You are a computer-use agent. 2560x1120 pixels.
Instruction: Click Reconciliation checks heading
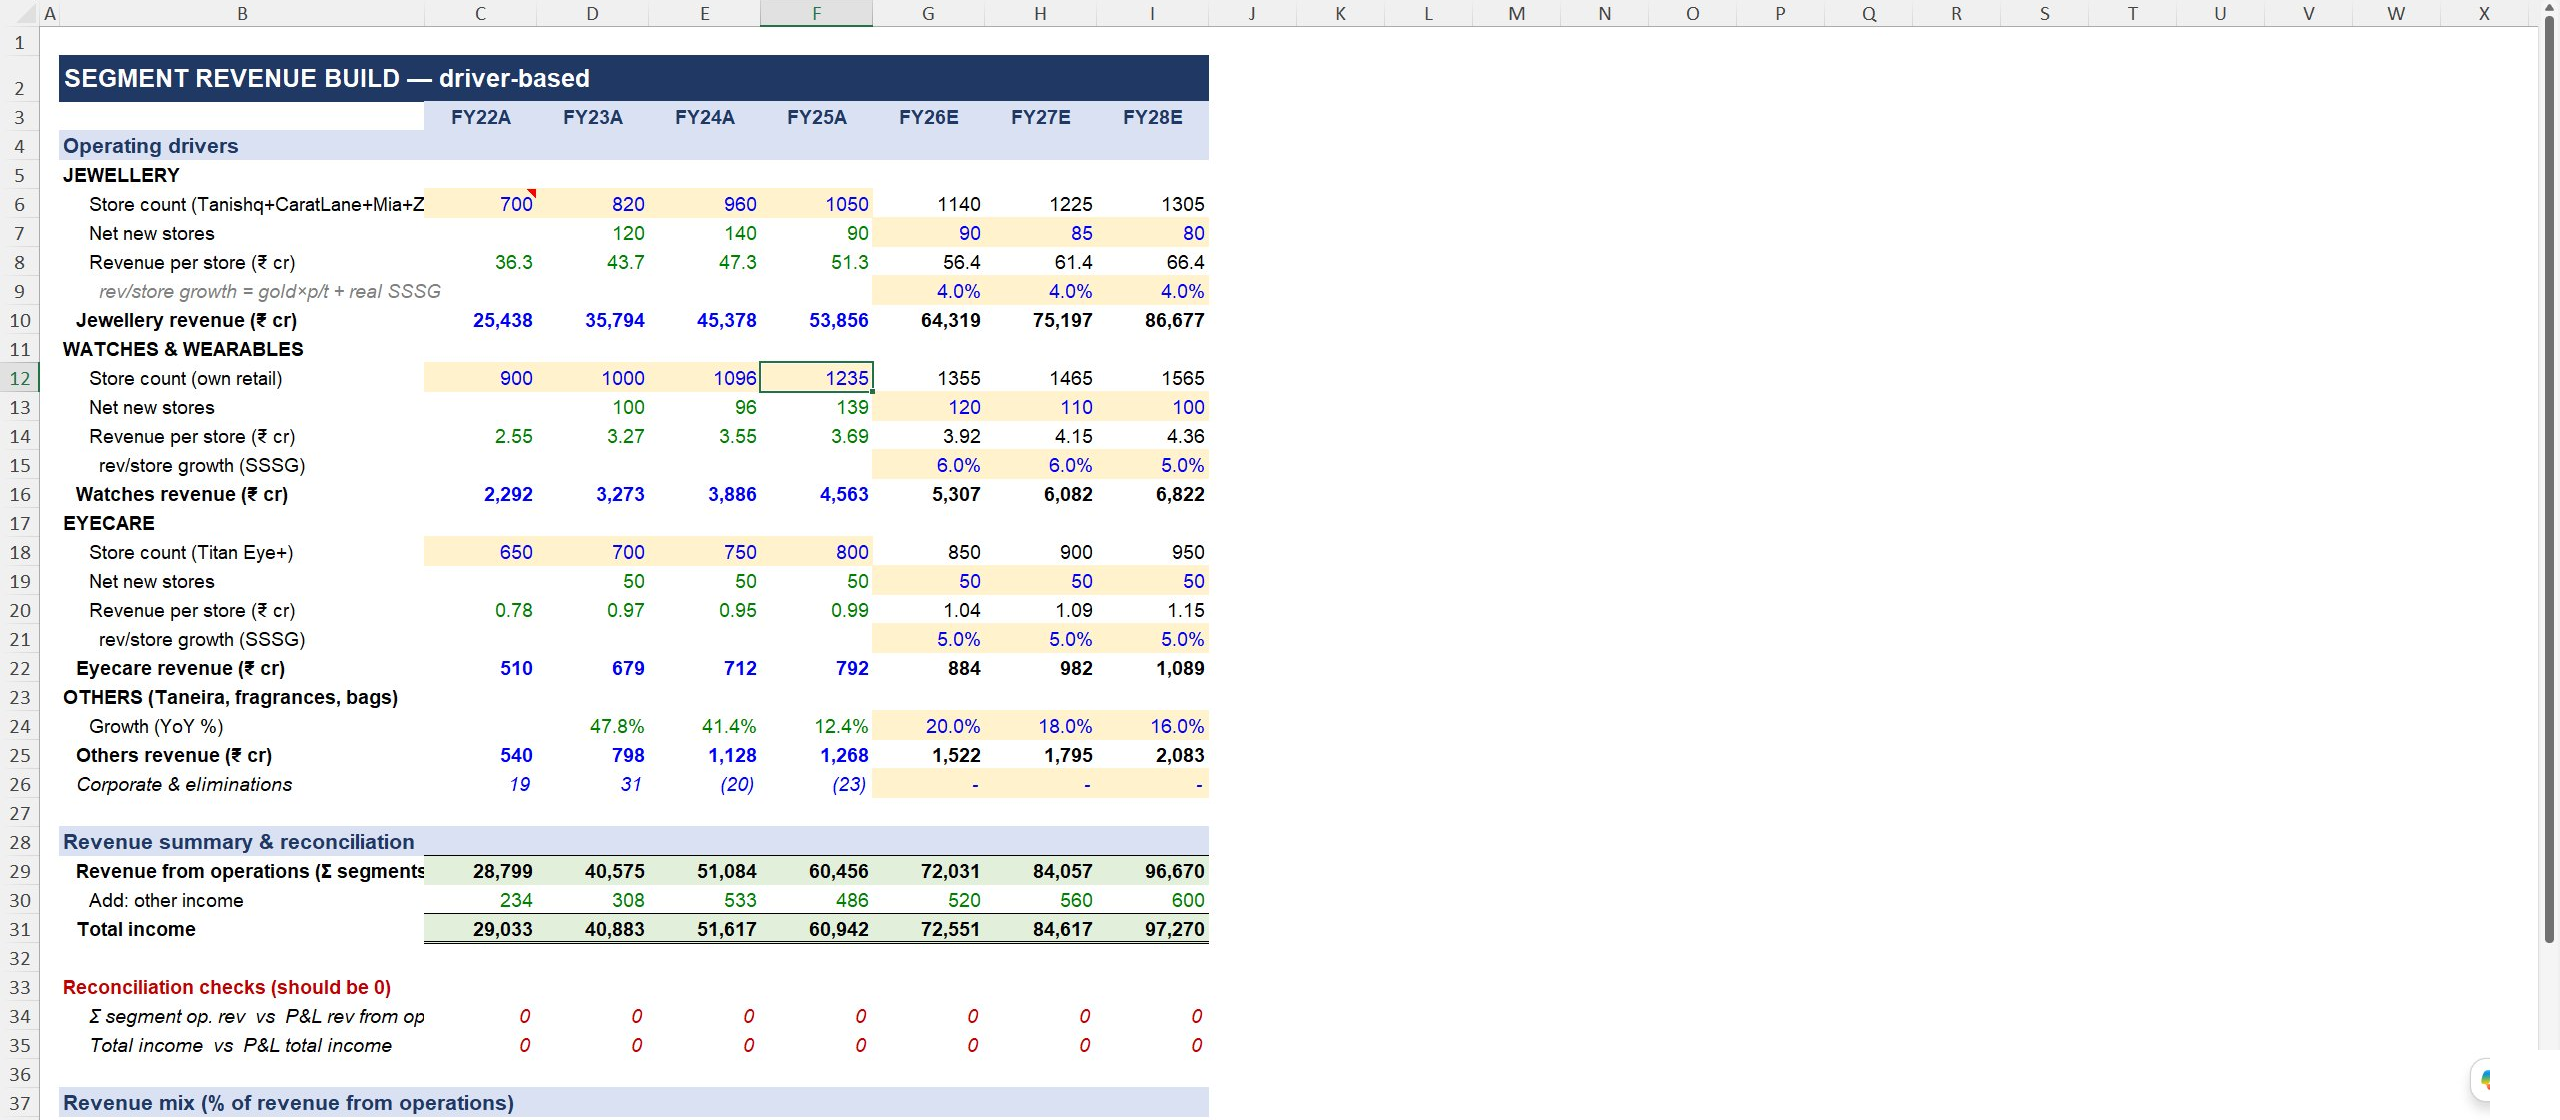pyautogui.click(x=242, y=987)
